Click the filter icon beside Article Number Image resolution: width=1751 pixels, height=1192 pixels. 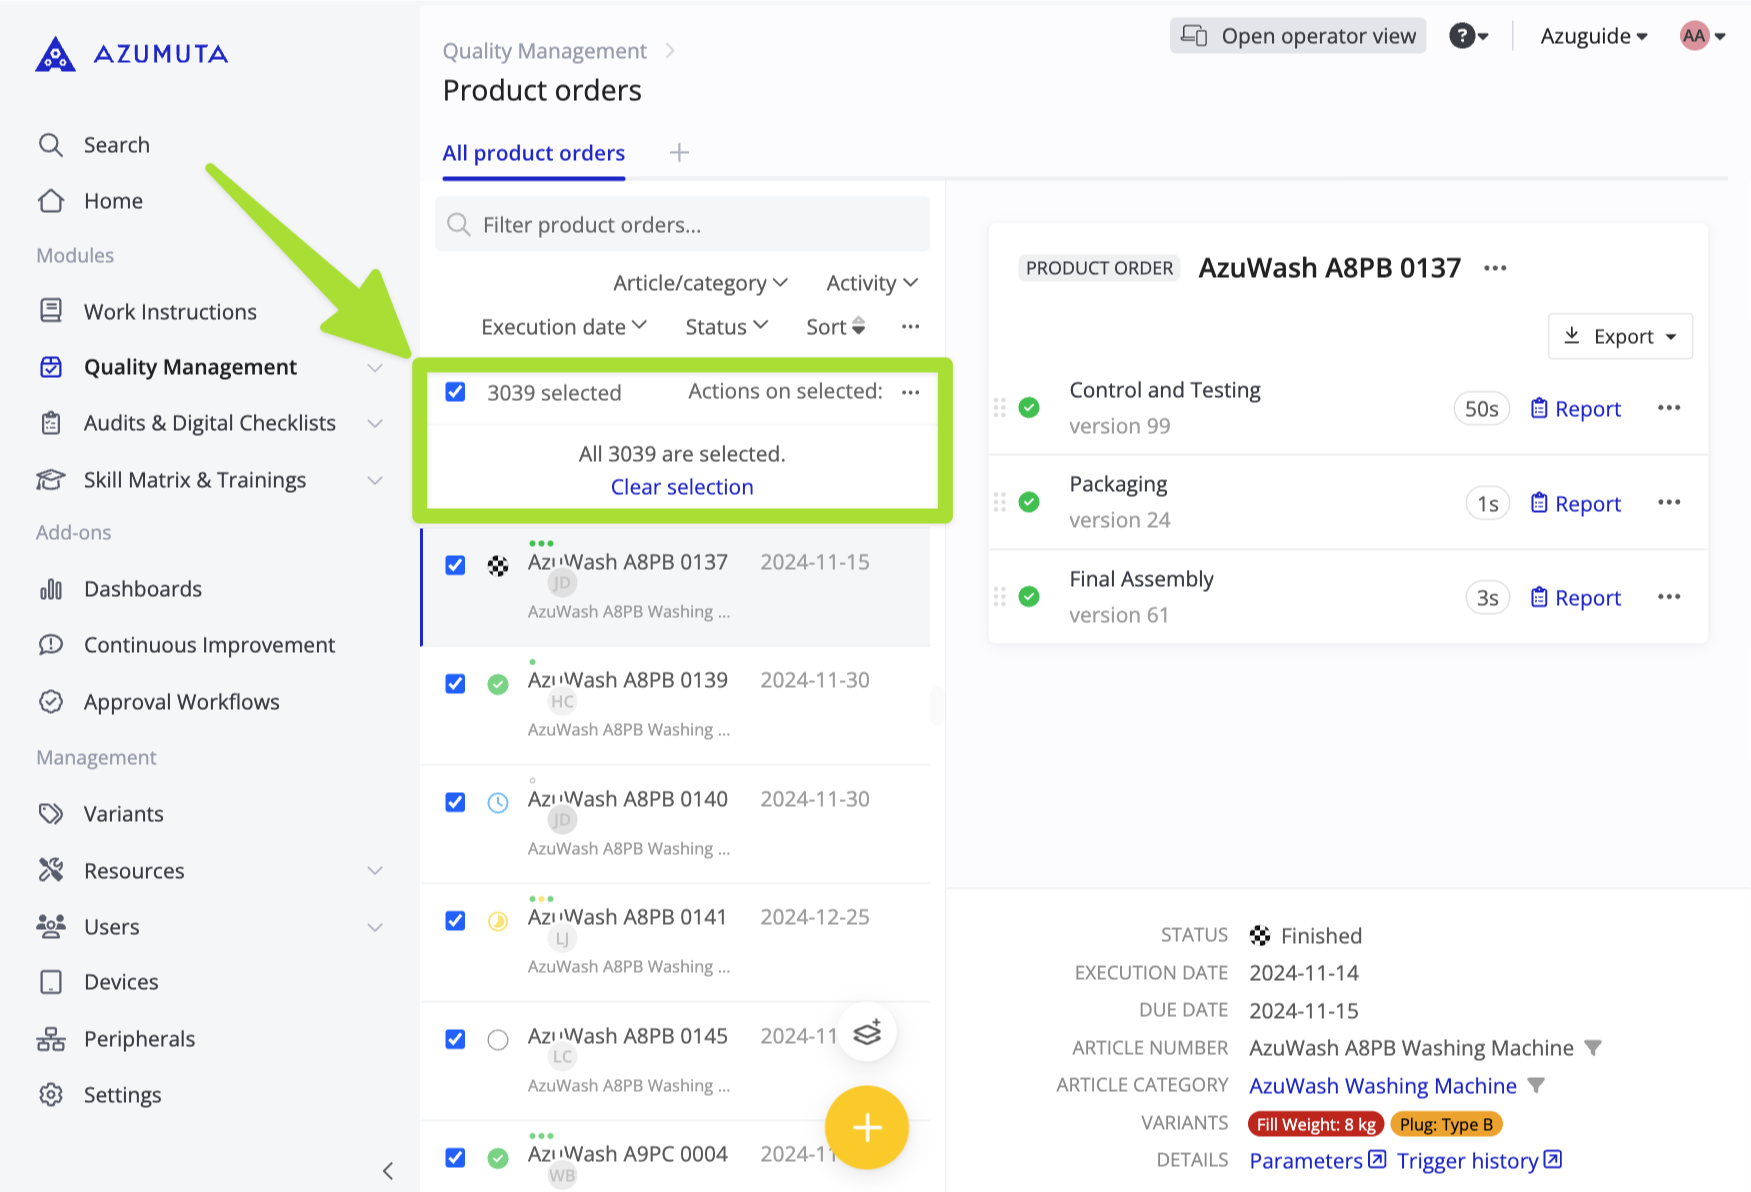tap(1593, 1048)
